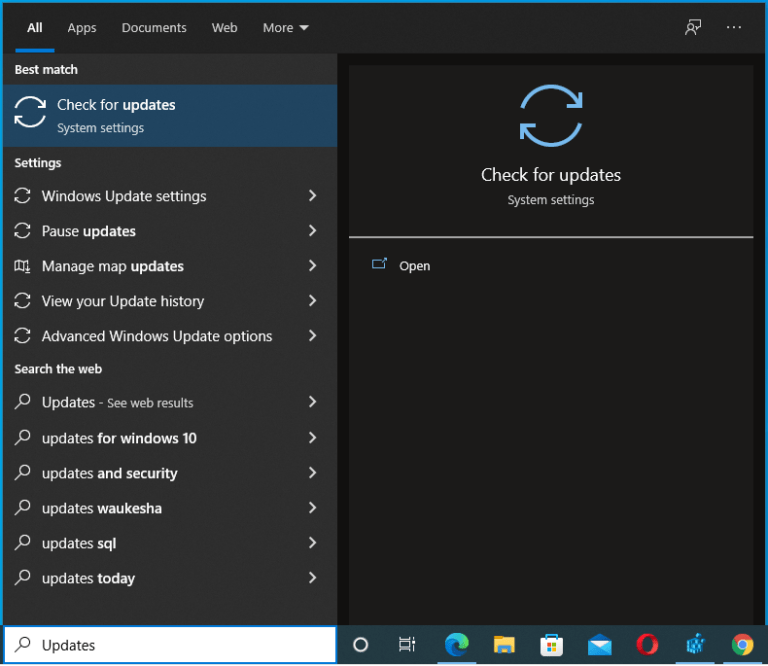
Task: Select the Web search tab
Action: tap(225, 28)
